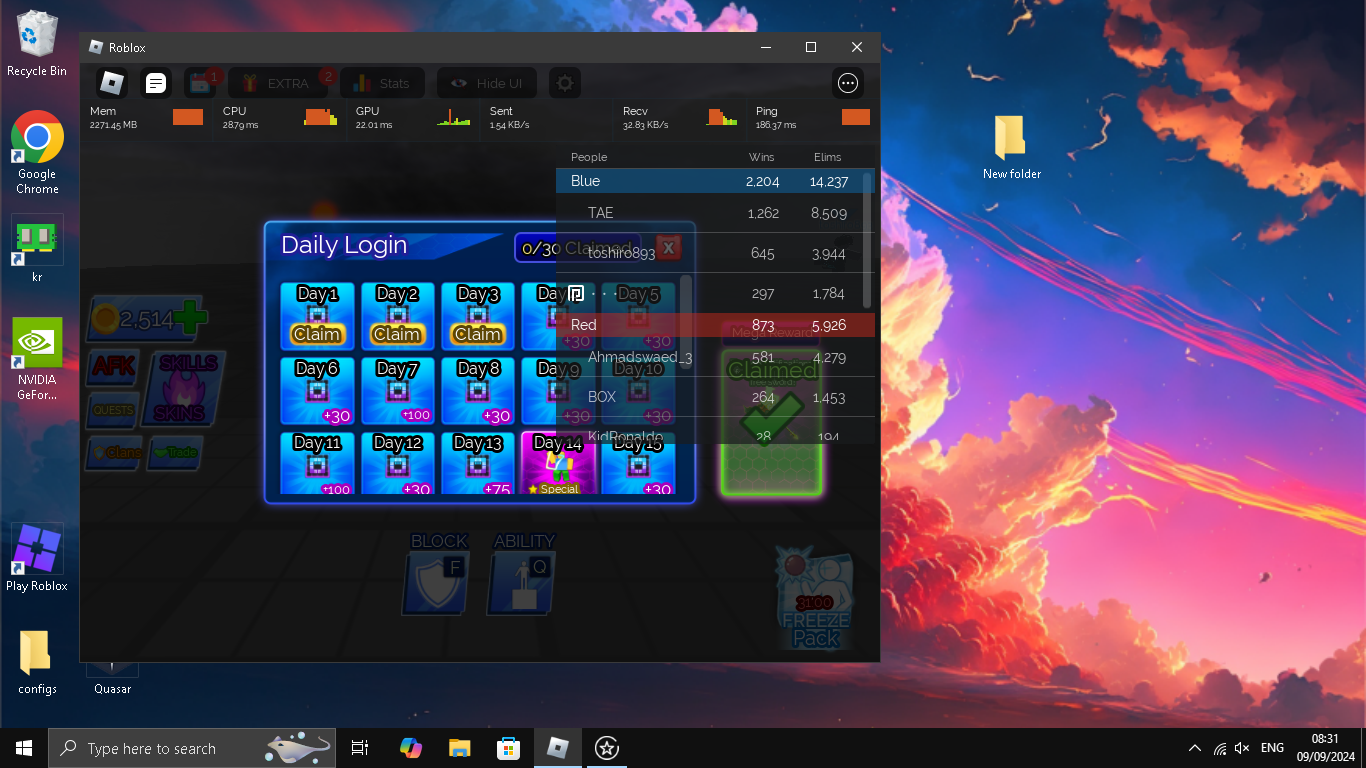Select player Ahmadswaed_3 in the leaderboard
This screenshot has height=768, width=1366.
[715, 357]
